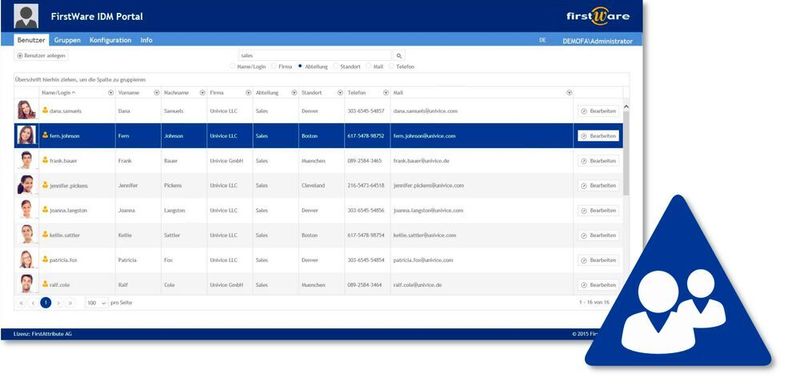The height and width of the screenshot is (386, 800).
Task: Select Telefon search radio option
Action: [392, 66]
